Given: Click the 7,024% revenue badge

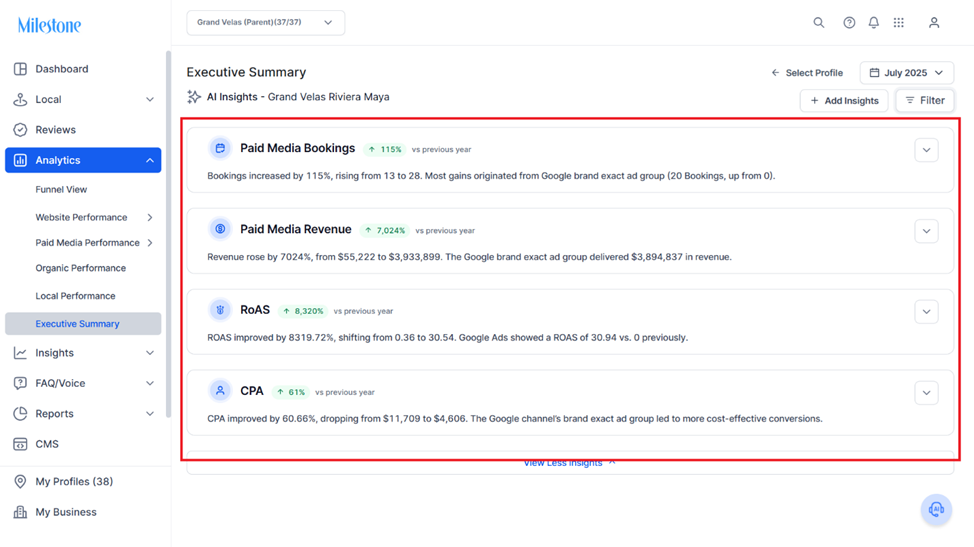Looking at the screenshot, I should click(385, 230).
